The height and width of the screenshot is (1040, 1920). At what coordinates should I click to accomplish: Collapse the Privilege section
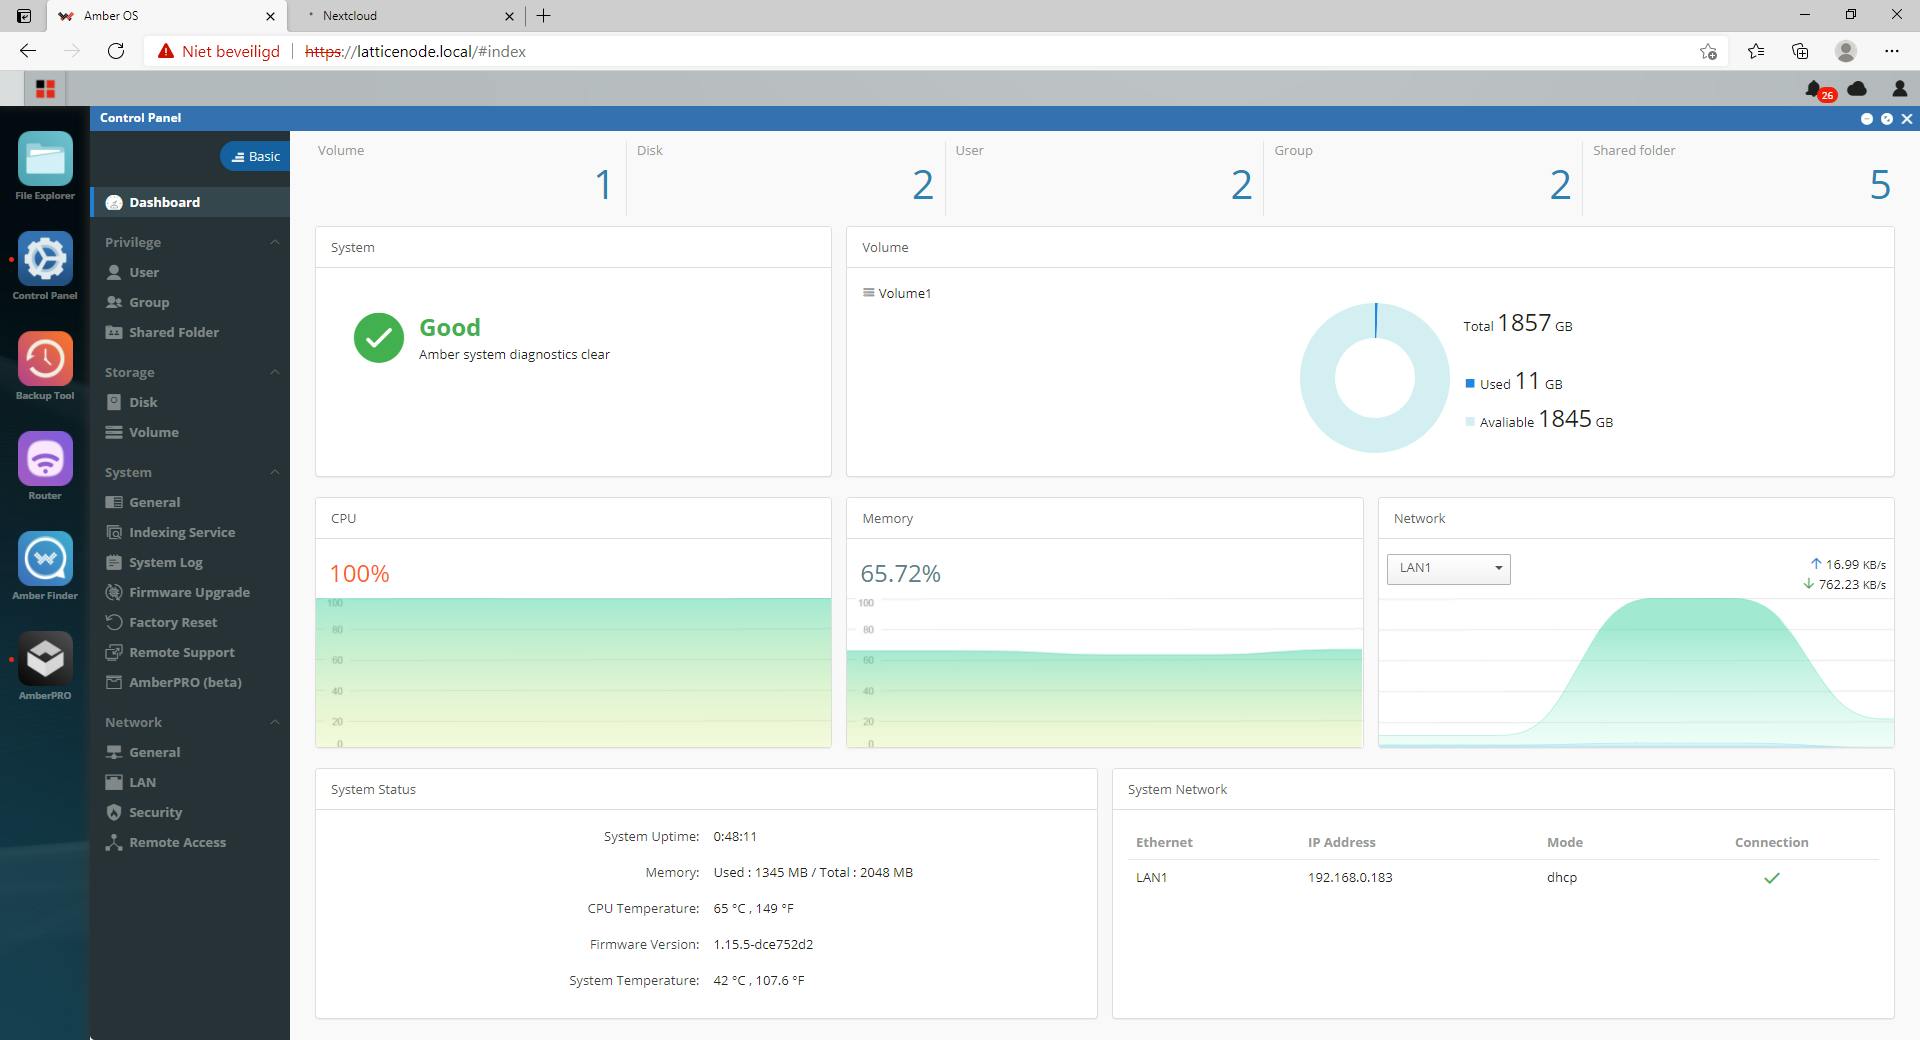[x=275, y=242]
